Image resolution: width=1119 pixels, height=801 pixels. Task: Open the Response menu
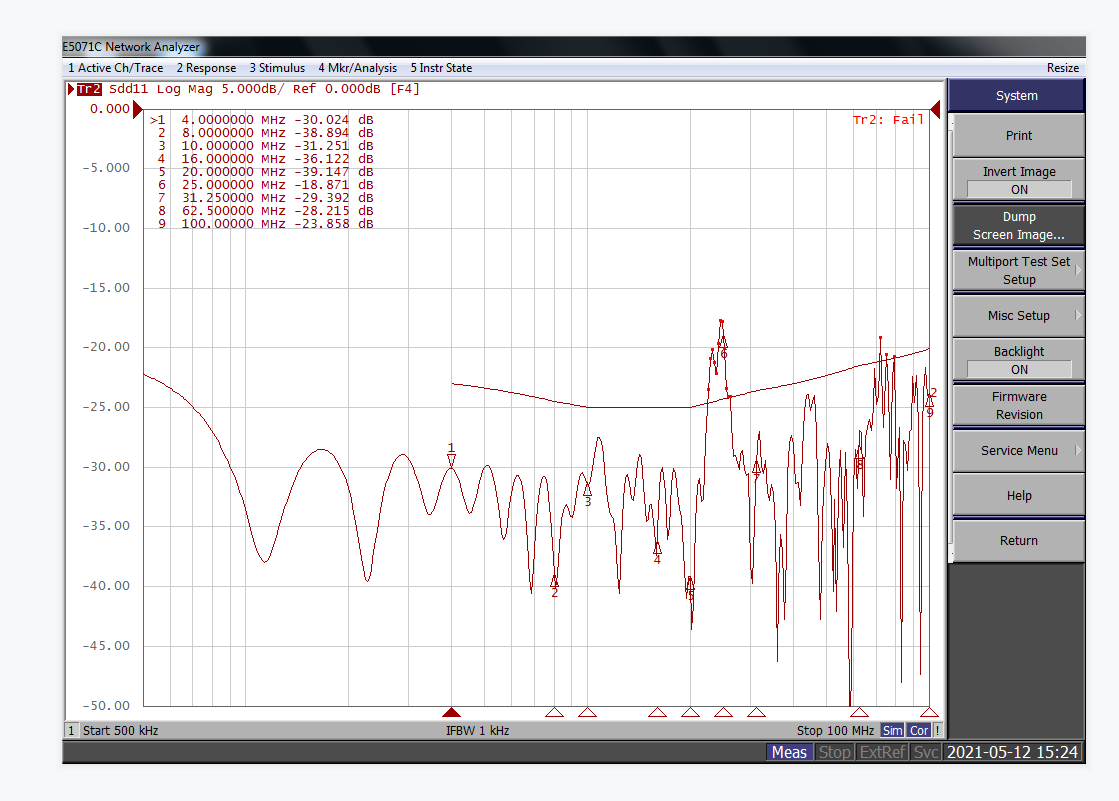pyautogui.click(x=206, y=68)
